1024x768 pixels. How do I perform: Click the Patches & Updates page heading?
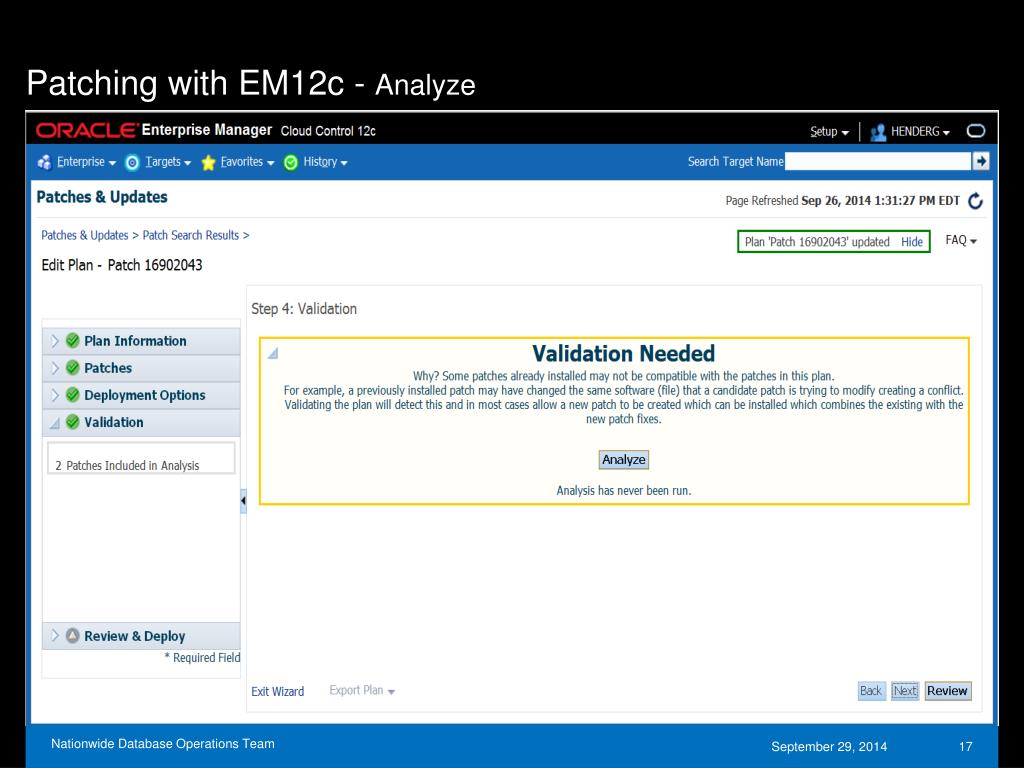point(102,197)
